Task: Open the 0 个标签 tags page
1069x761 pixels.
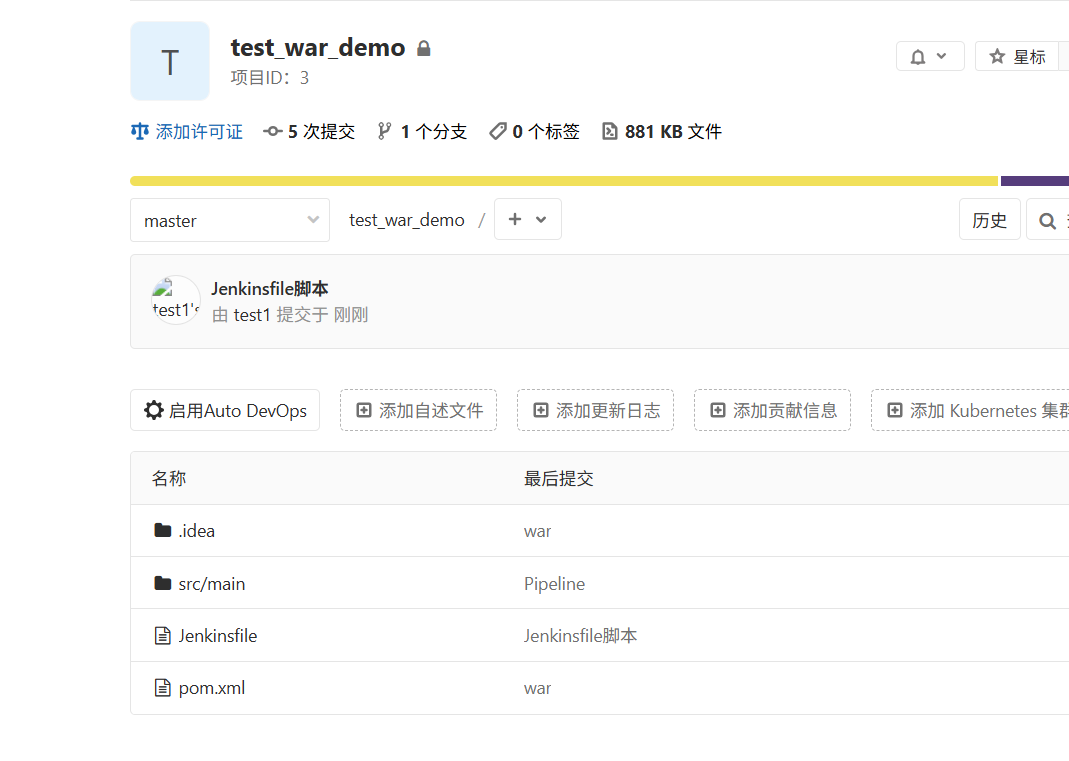Action: [x=534, y=132]
